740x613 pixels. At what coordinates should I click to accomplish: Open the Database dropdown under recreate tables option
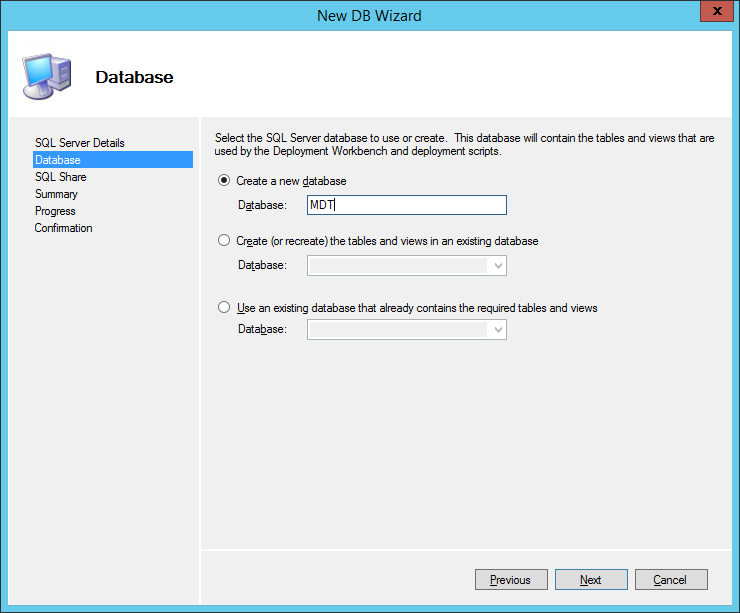(406, 265)
